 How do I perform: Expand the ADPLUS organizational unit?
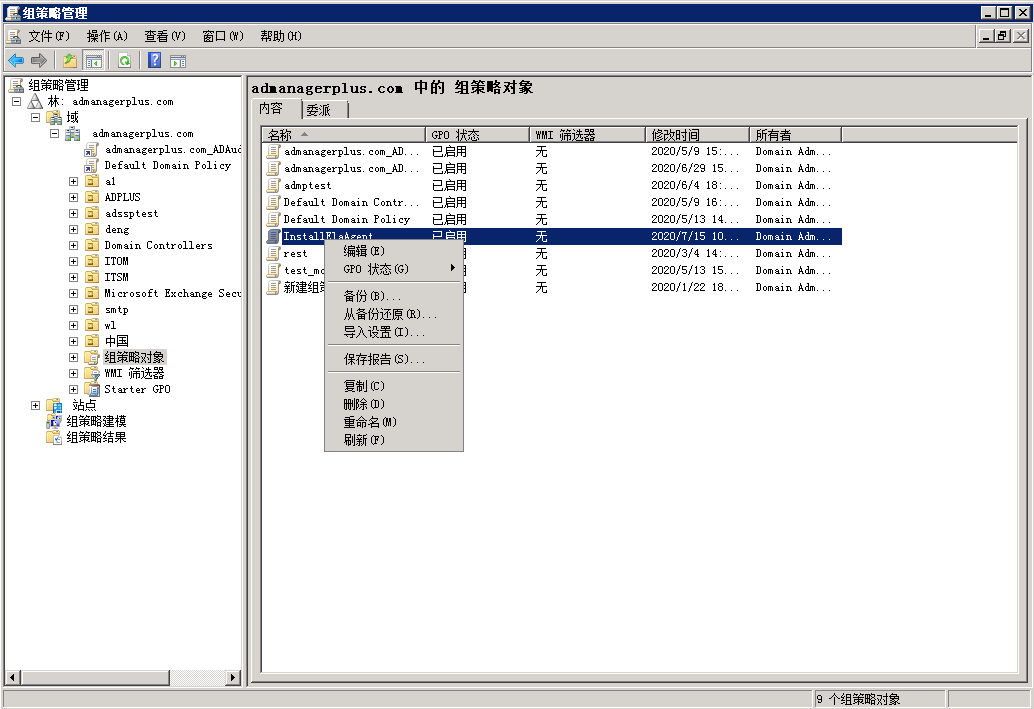(73, 197)
